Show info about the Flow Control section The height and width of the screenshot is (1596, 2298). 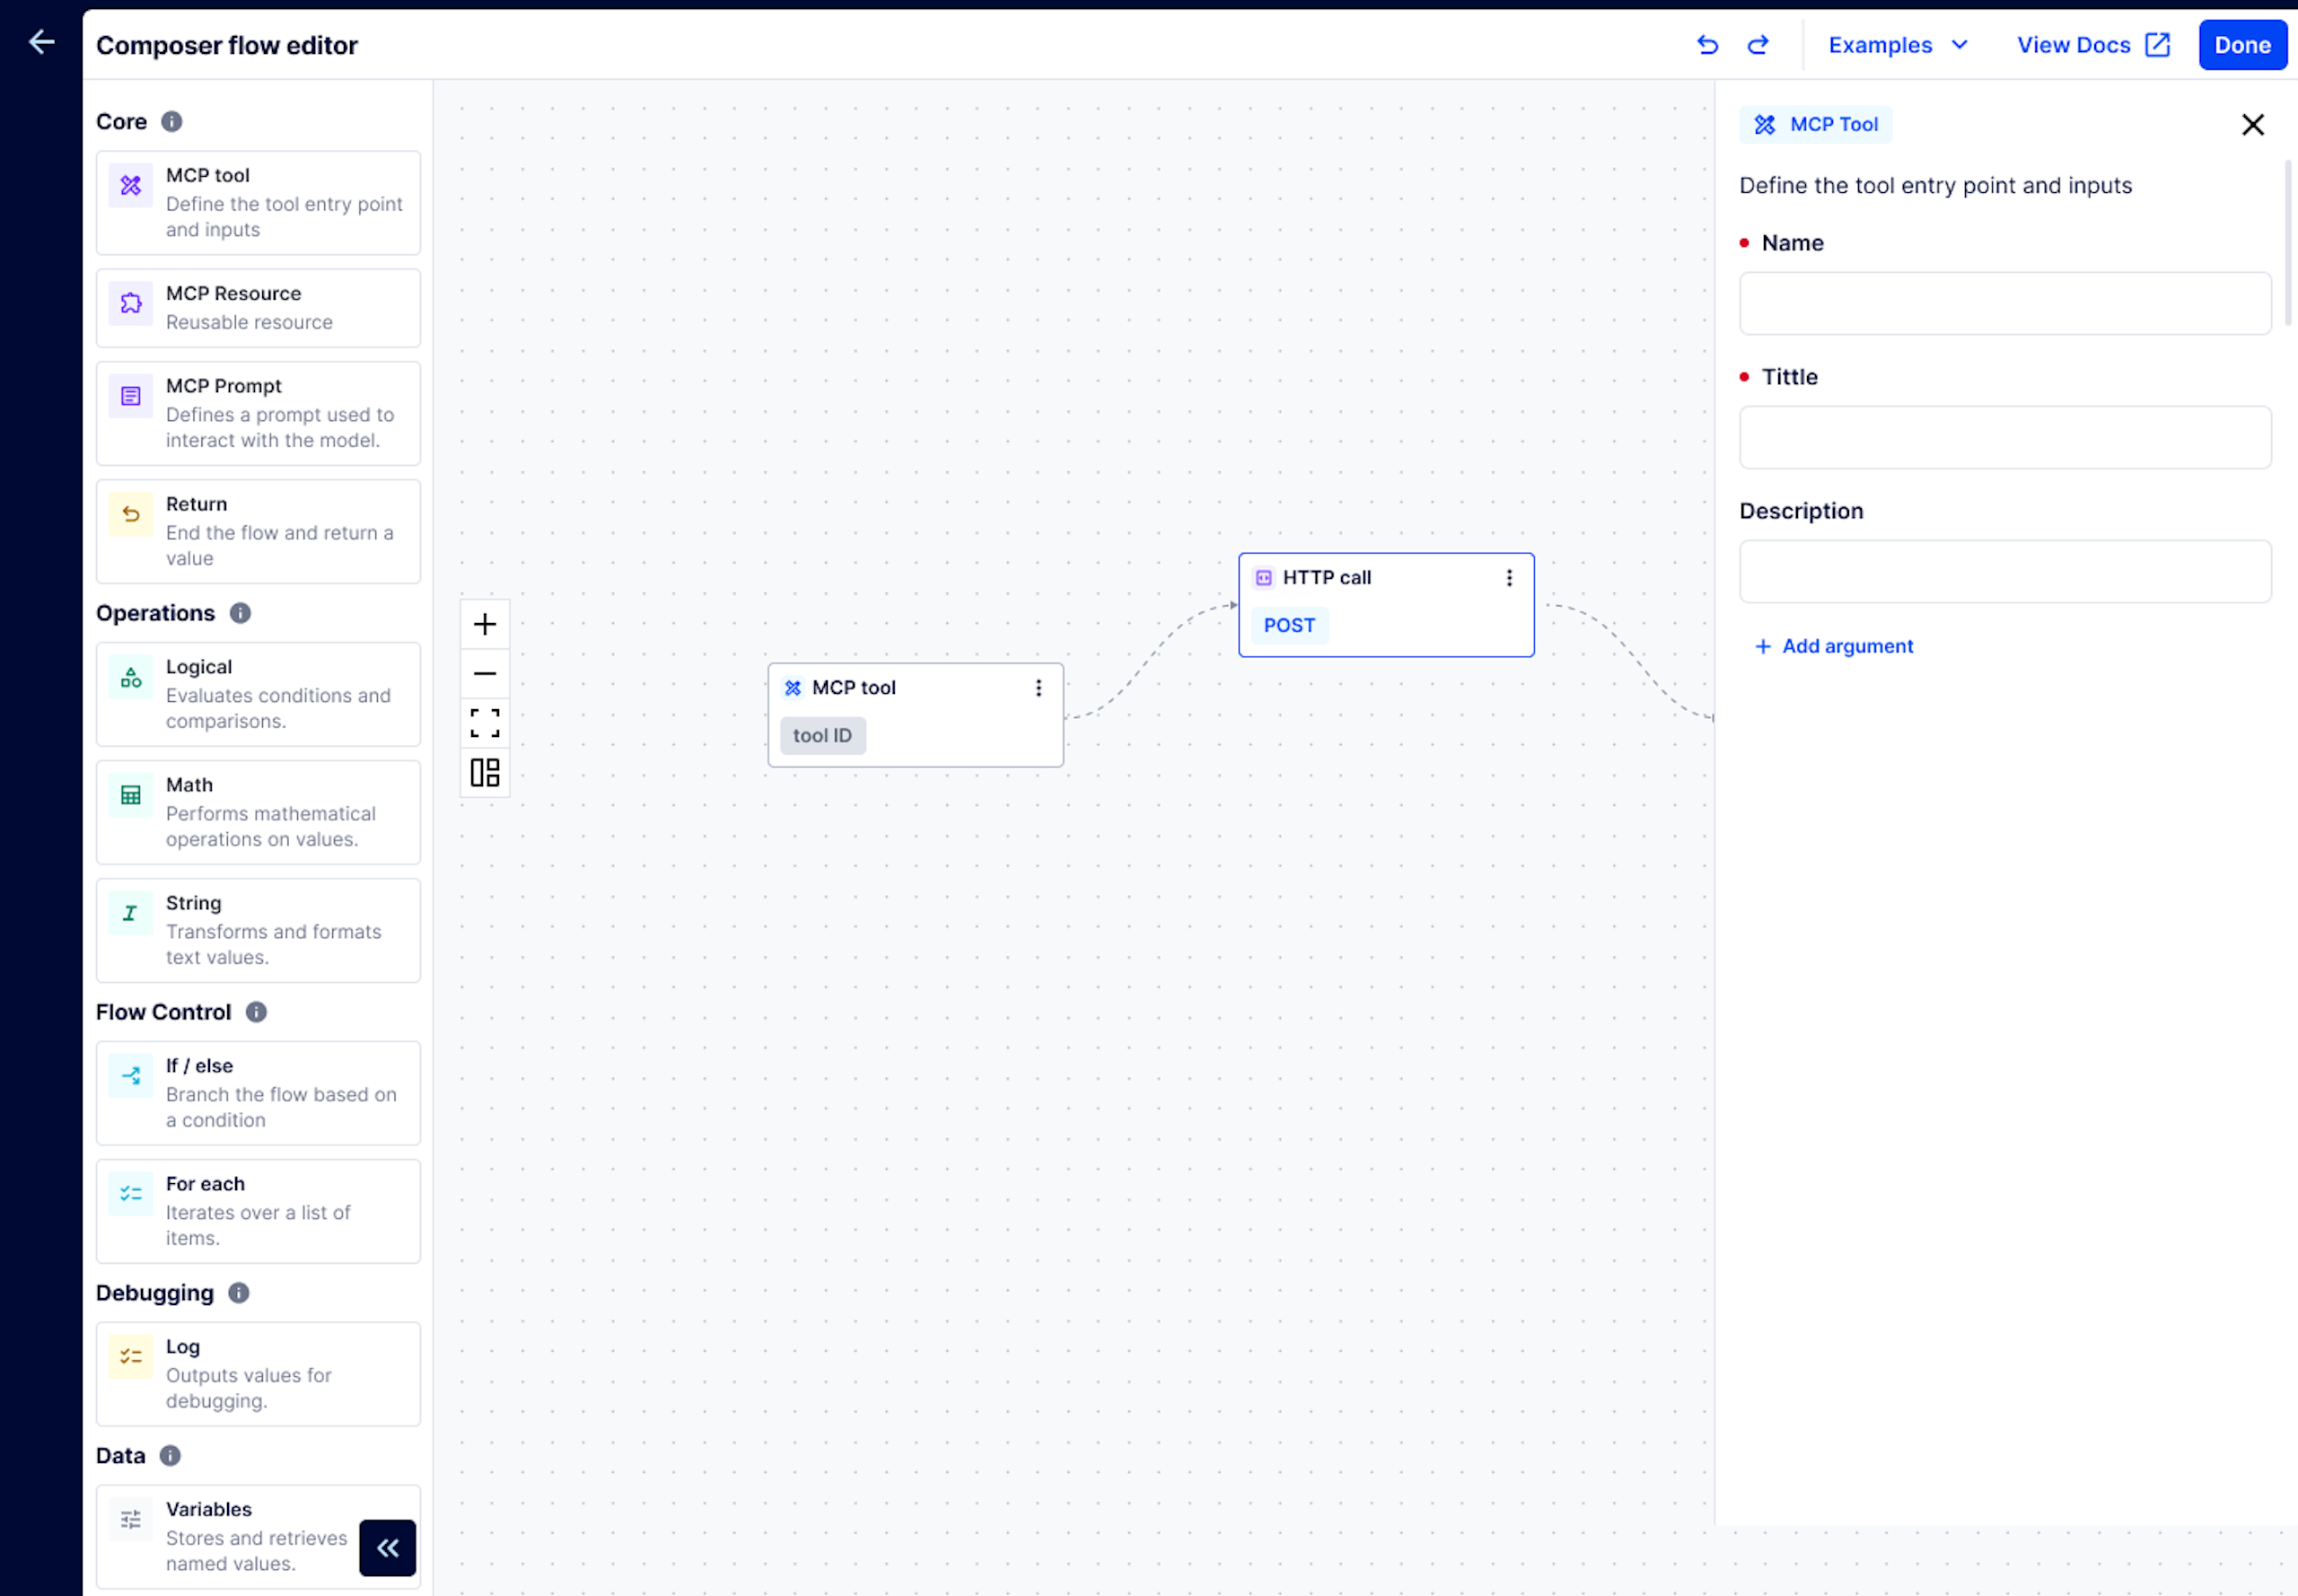256,1012
